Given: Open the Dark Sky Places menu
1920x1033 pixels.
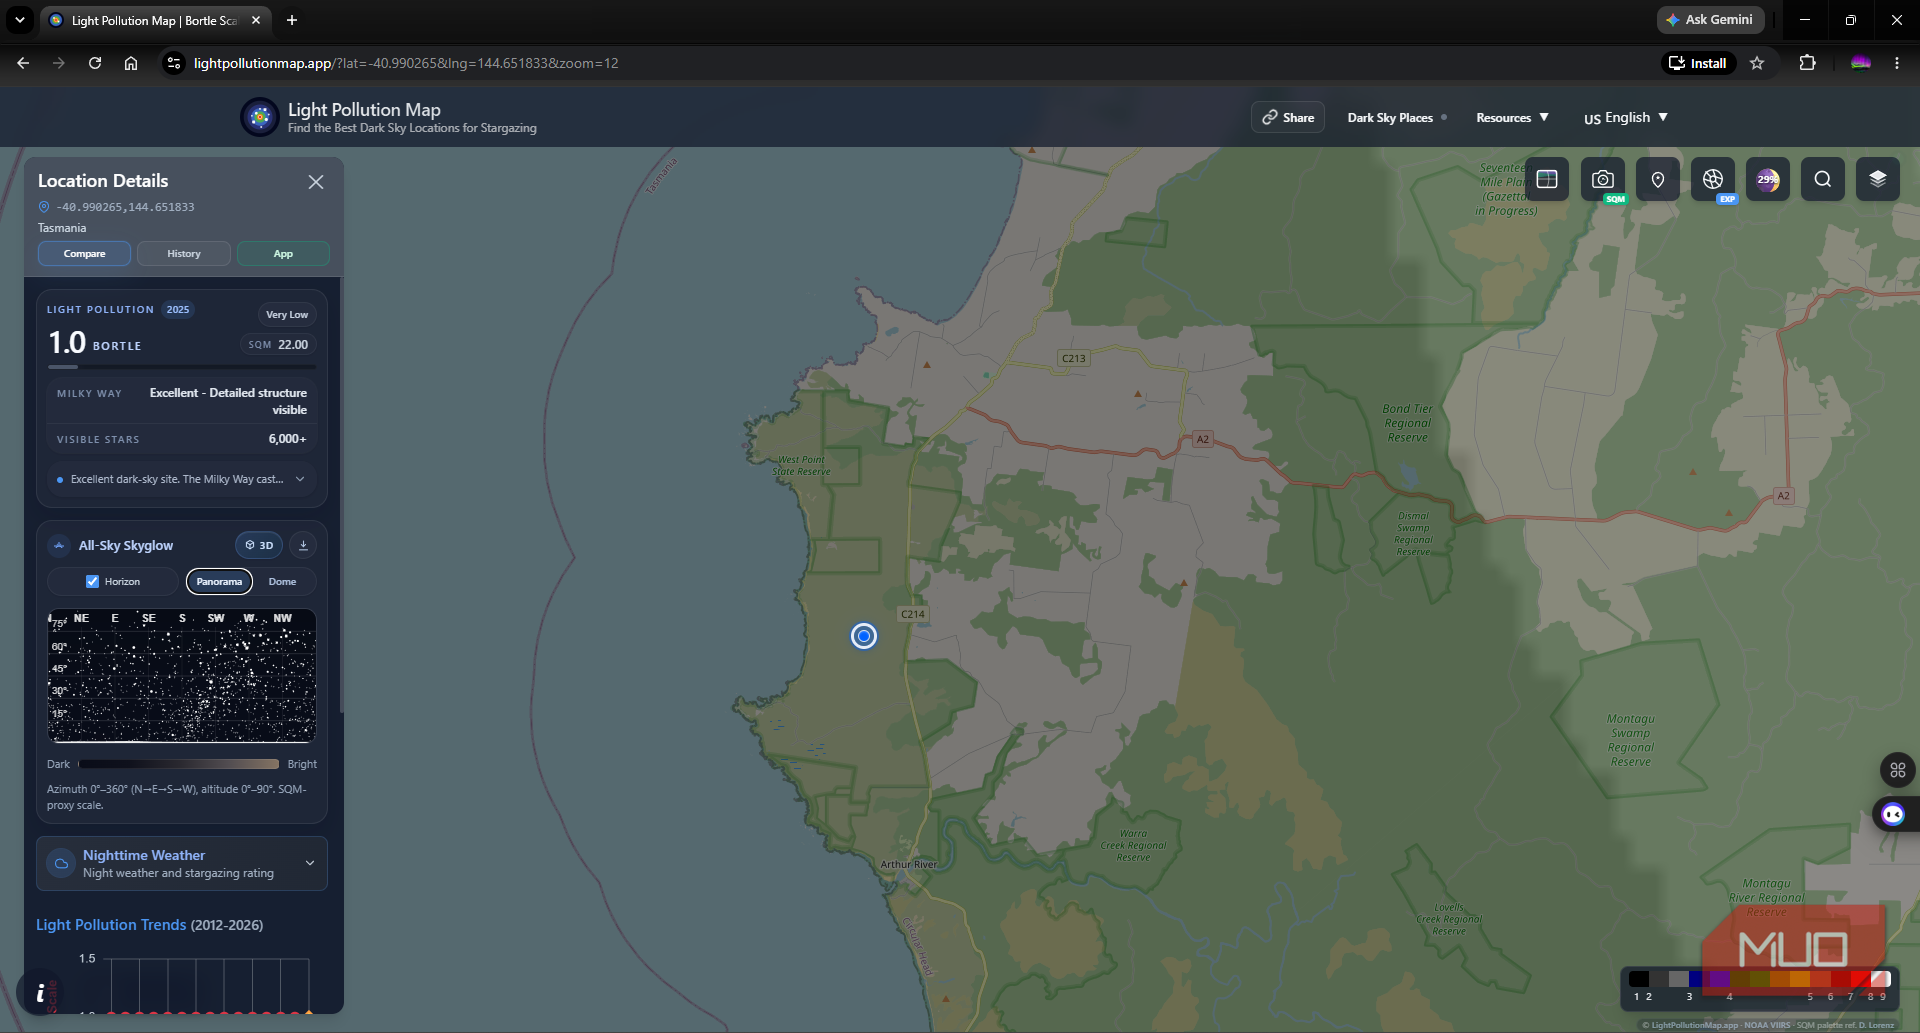Looking at the screenshot, I should click(x=1397, y=118).
